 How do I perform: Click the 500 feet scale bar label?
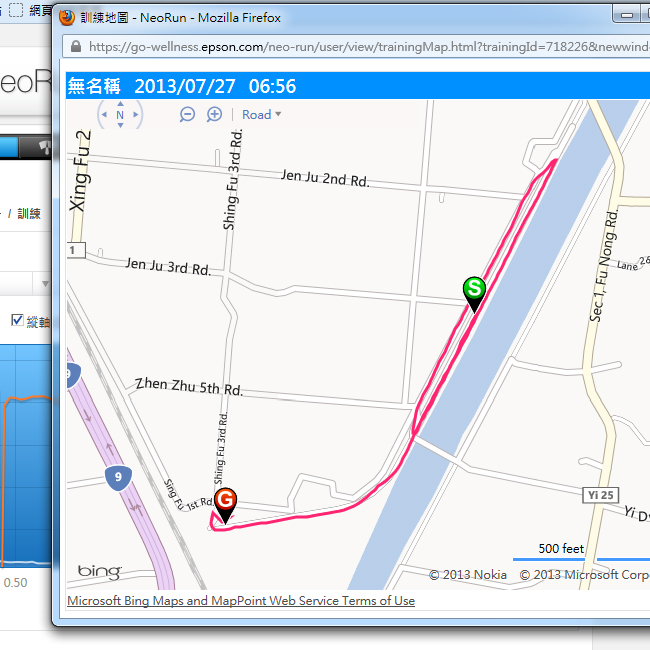pos(561,548)
